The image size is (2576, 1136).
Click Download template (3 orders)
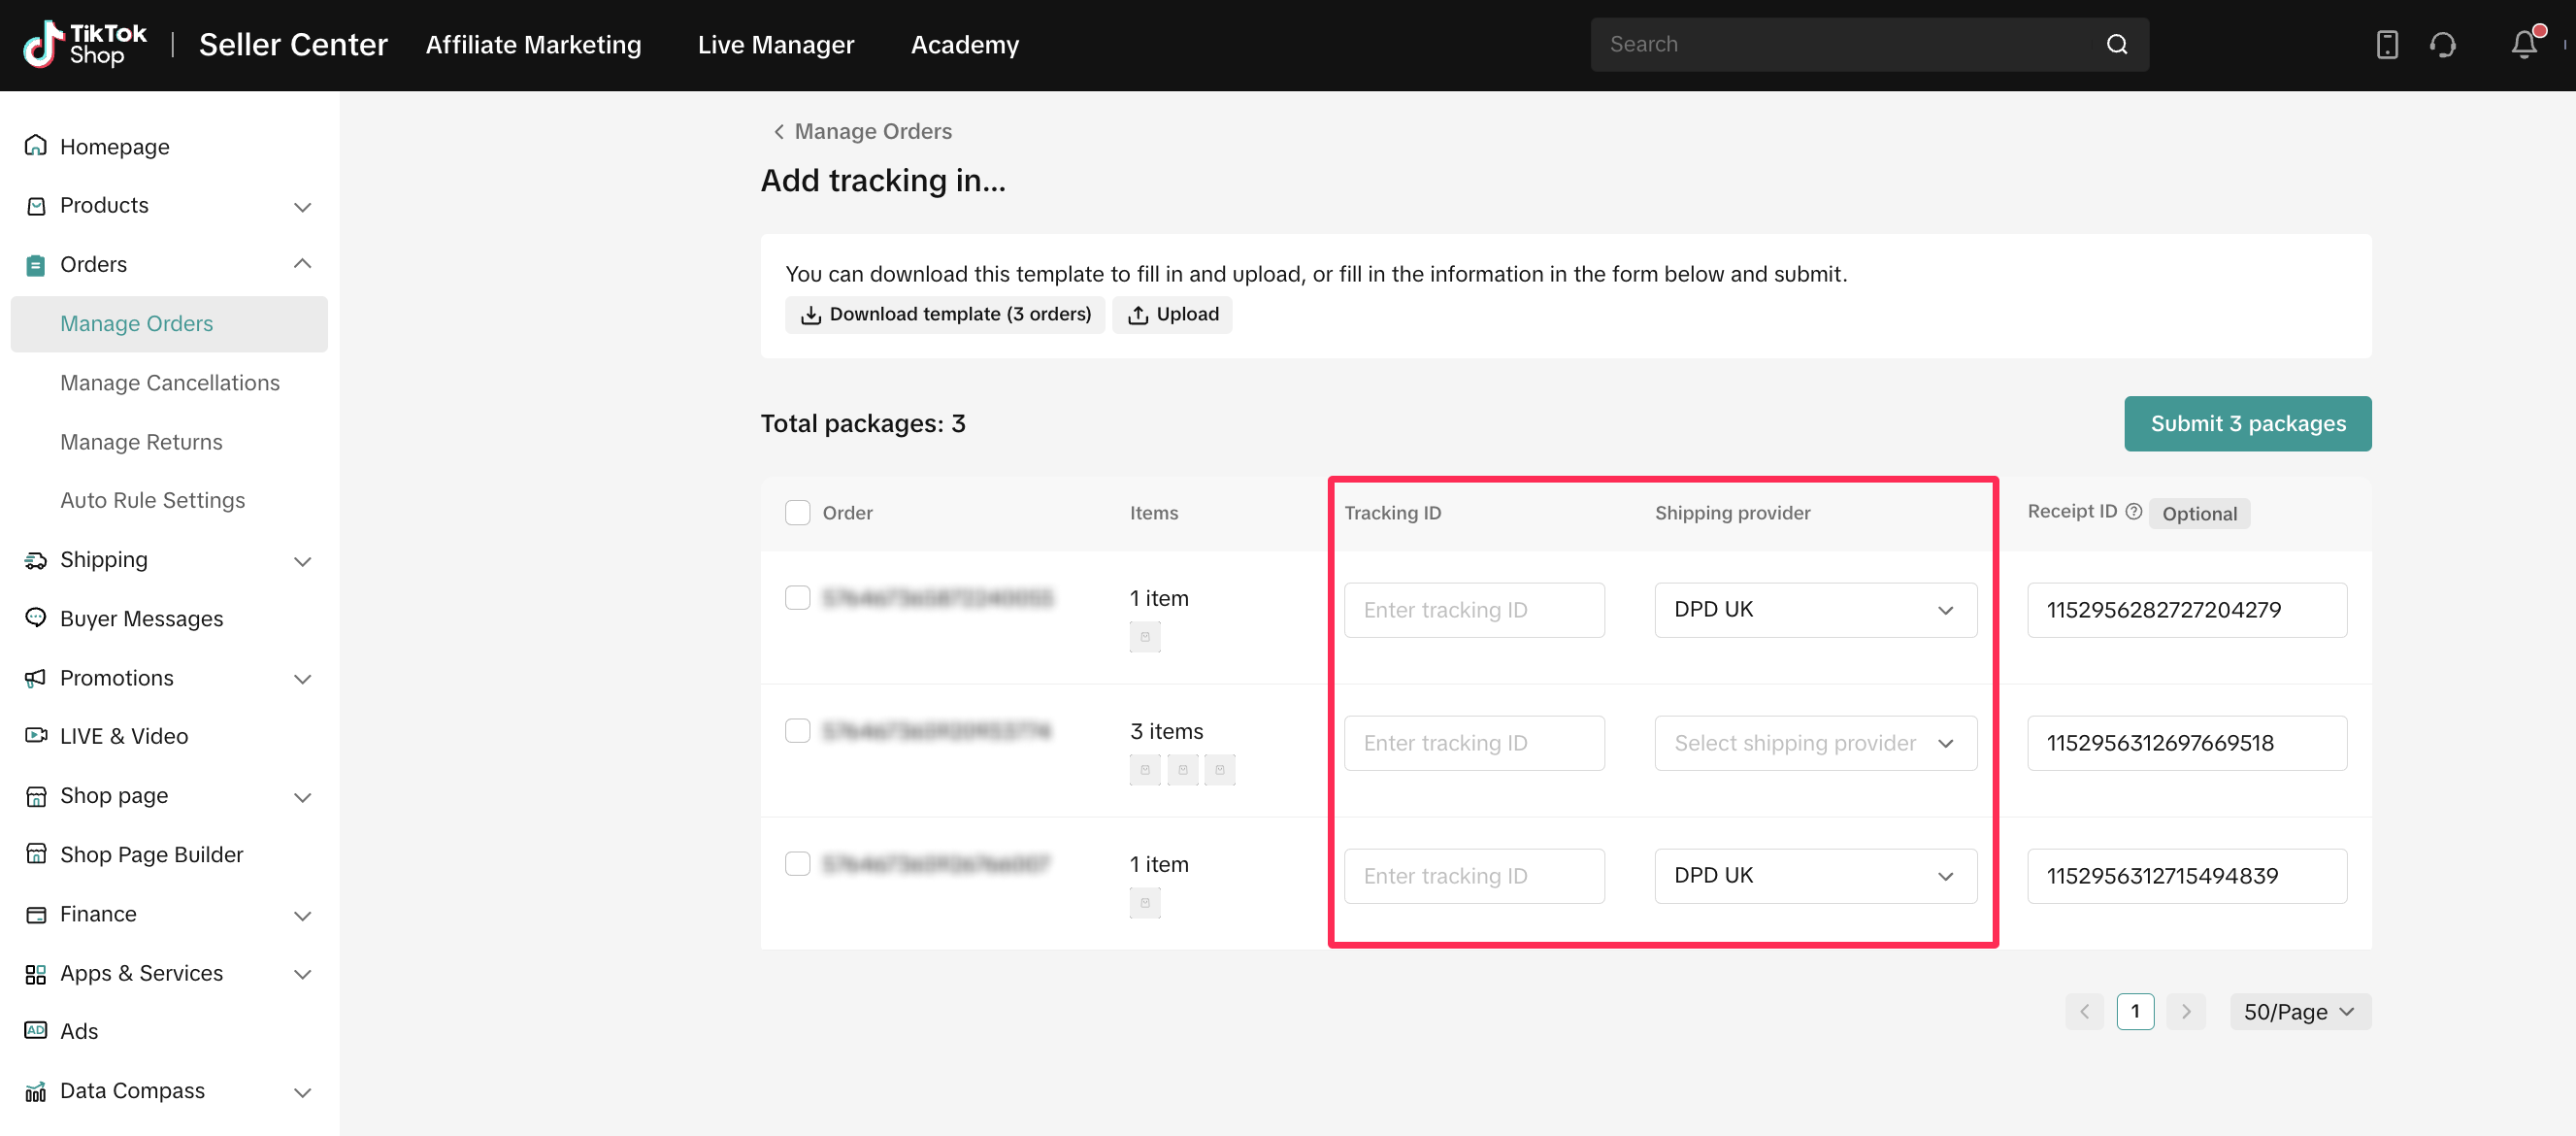pyautogui.click(x=945, y=314)
